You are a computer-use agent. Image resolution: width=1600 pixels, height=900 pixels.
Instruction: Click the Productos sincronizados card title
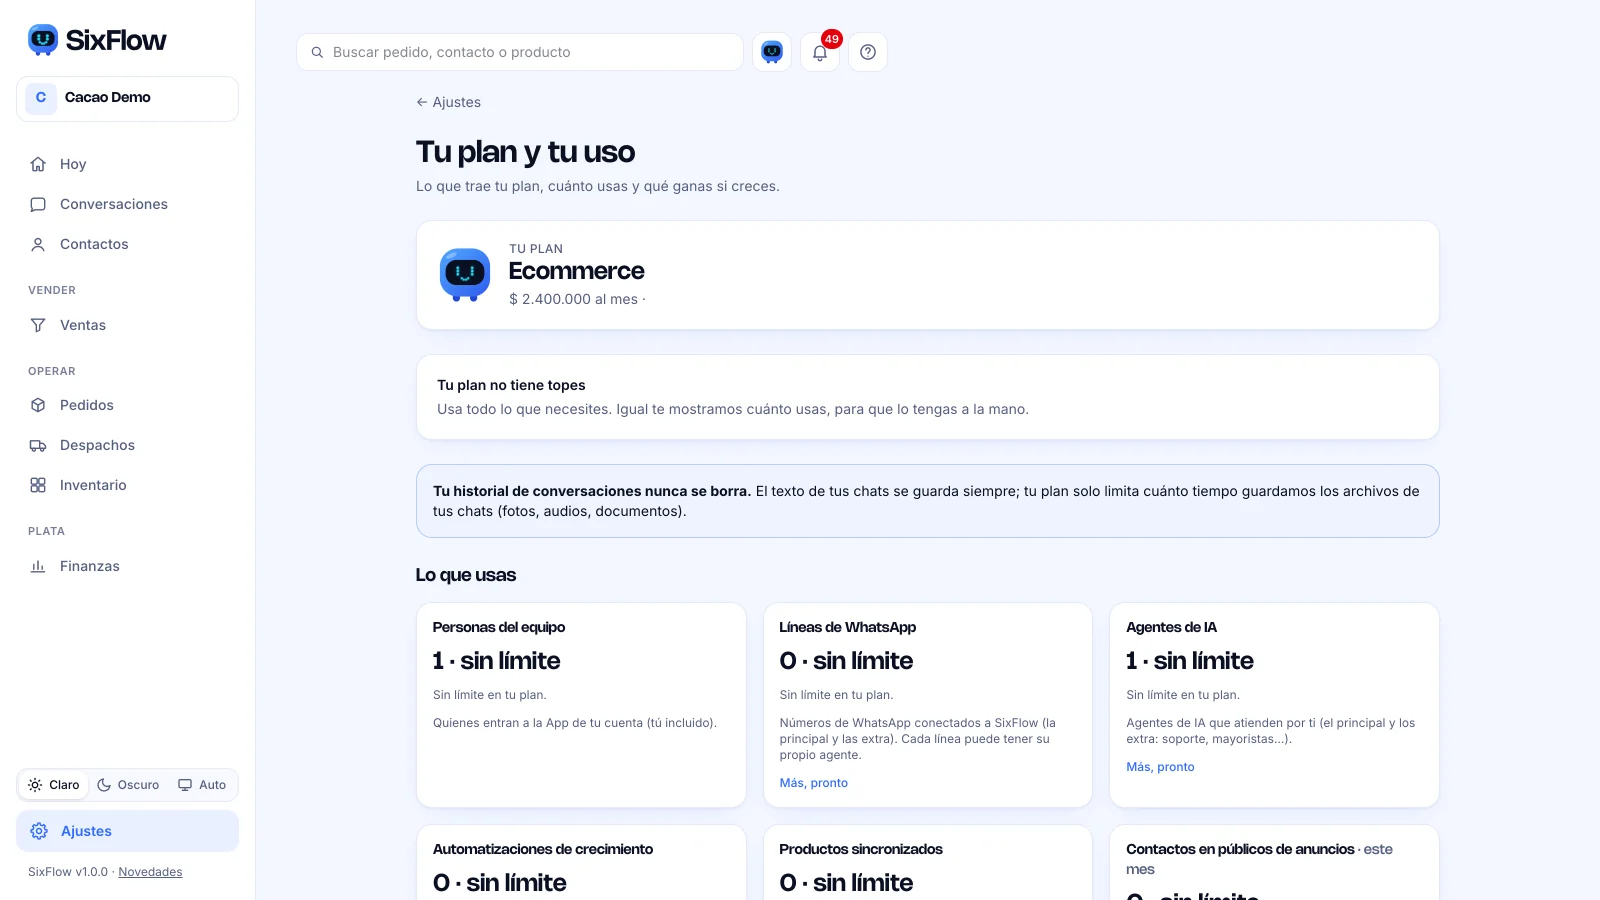[x=861, y=849]
